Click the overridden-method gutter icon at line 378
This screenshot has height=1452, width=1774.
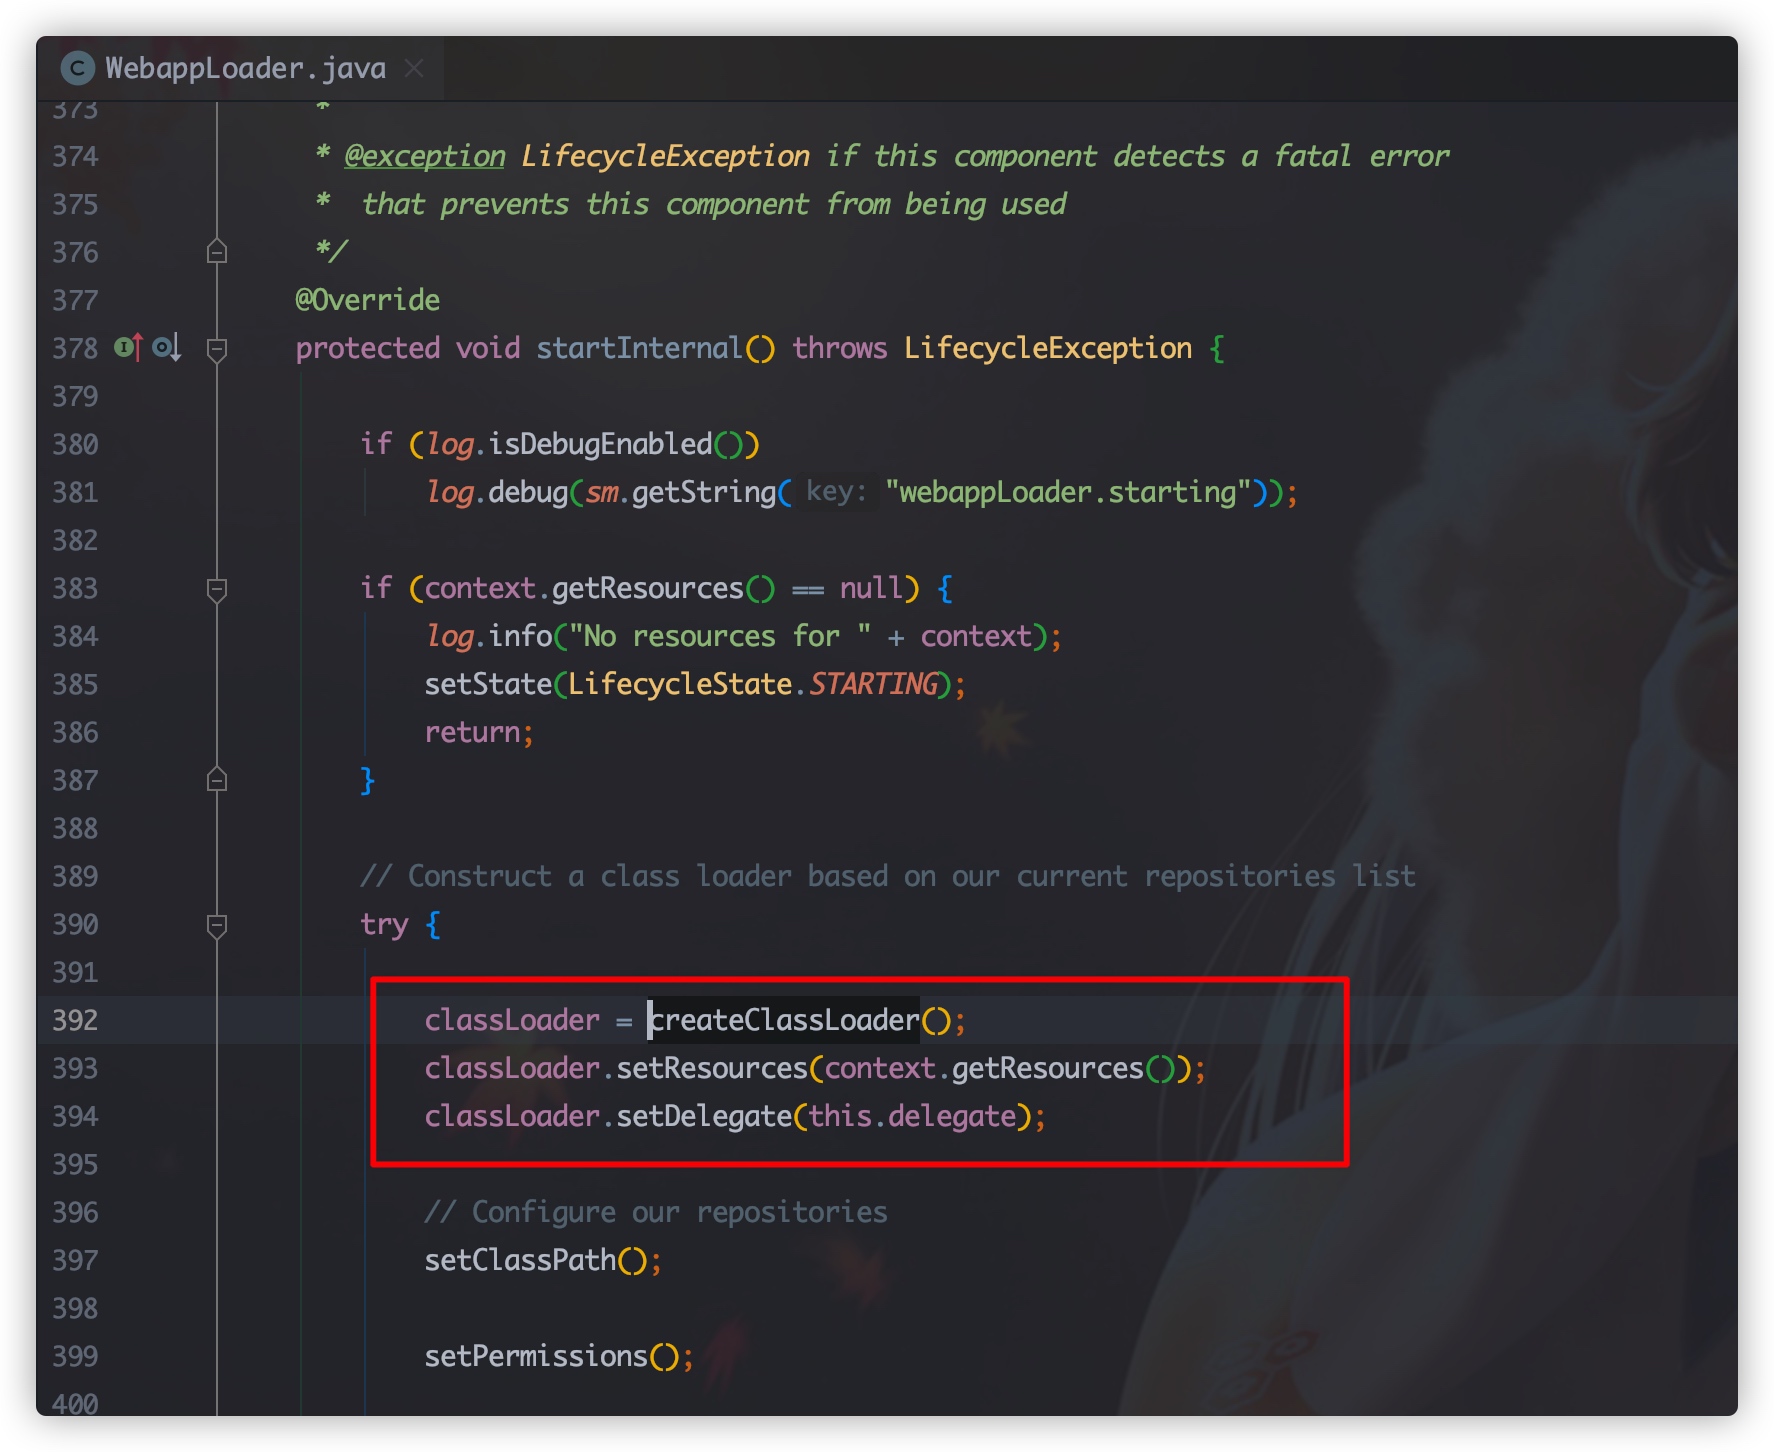point(166,348)
